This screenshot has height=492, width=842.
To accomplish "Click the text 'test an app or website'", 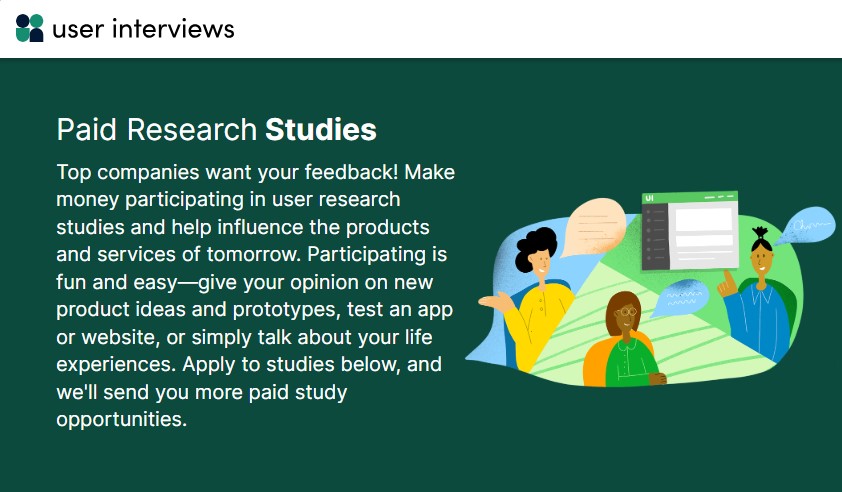I will pyautogui.click(x=255, y=323).
